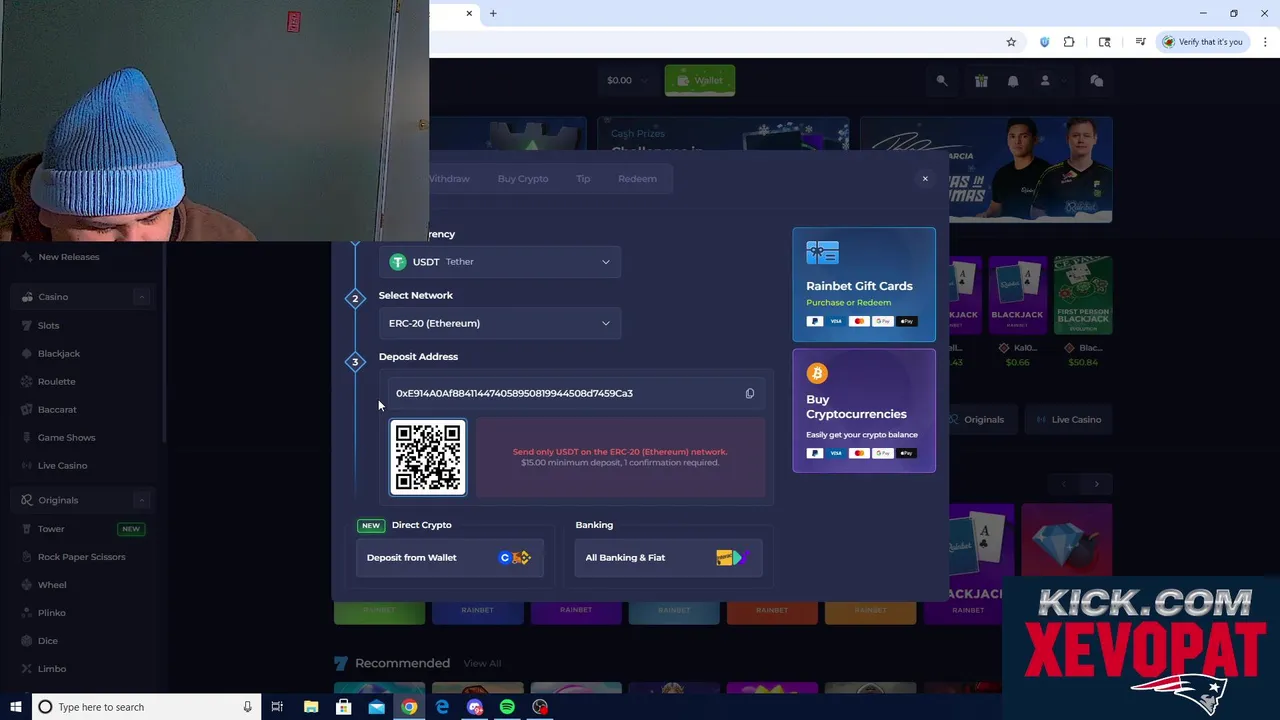The height and width of the screenshot is (720, 1280).
Task: Open the Chrome three-dot menu
Action: pyautogui.click(x=1266, y=42)
